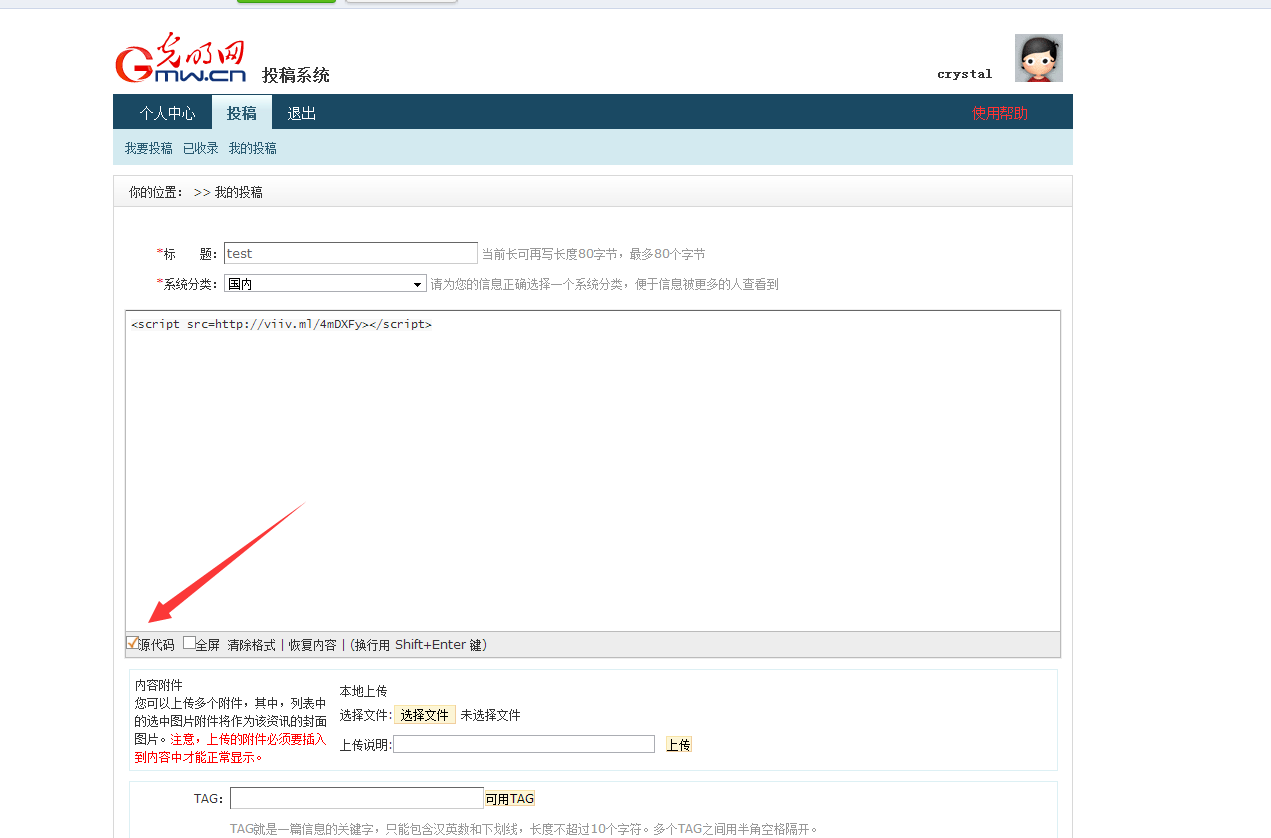
Task: Click the 未选择文件 status text
Action: 491,715
